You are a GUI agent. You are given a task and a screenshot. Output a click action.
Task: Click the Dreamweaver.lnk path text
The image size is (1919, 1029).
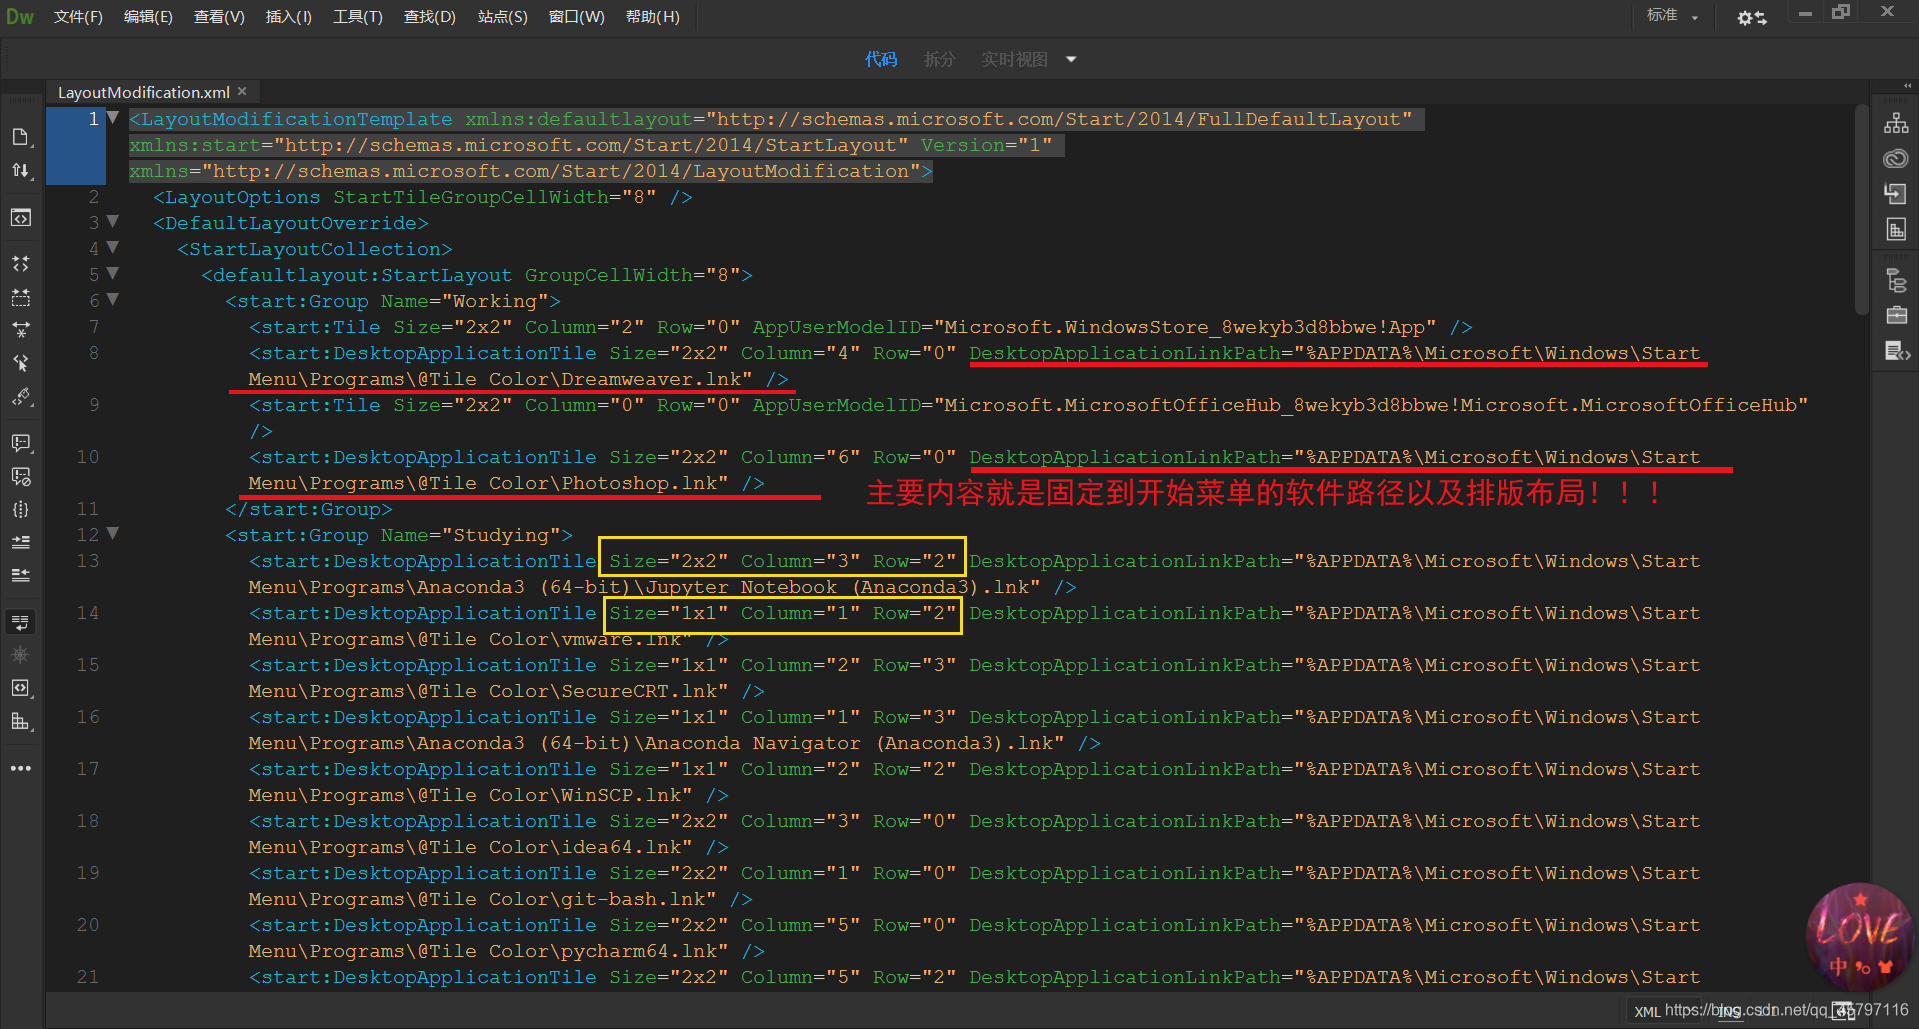(x=651, y=378)
